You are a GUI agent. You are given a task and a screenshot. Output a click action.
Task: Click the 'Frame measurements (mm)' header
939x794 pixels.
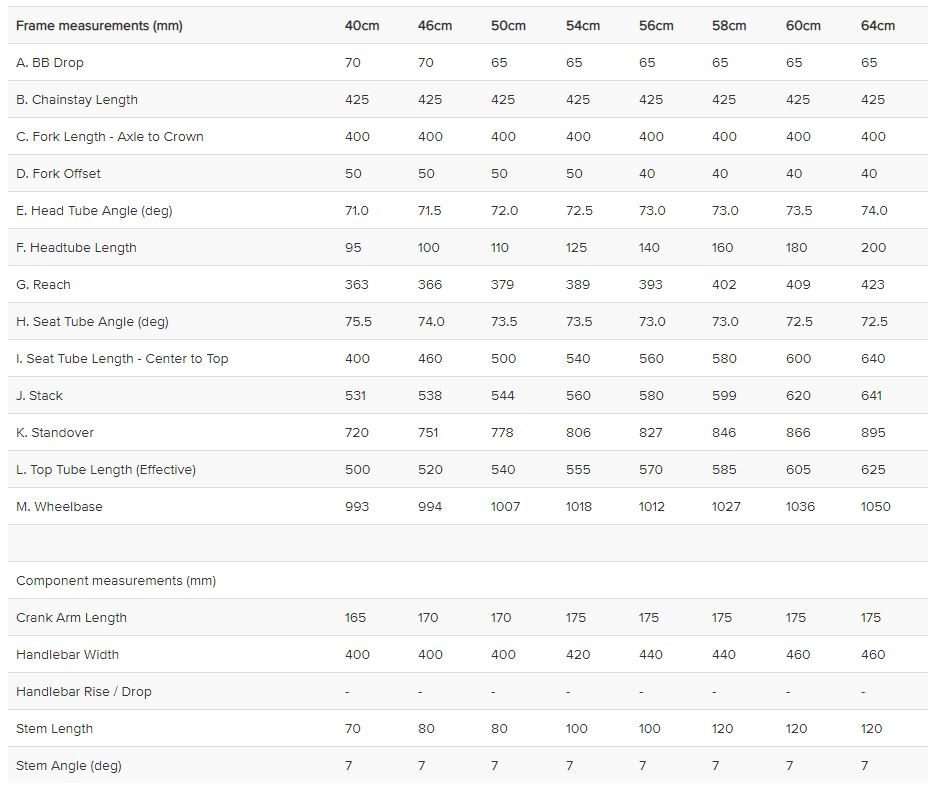tap(99, 26)
